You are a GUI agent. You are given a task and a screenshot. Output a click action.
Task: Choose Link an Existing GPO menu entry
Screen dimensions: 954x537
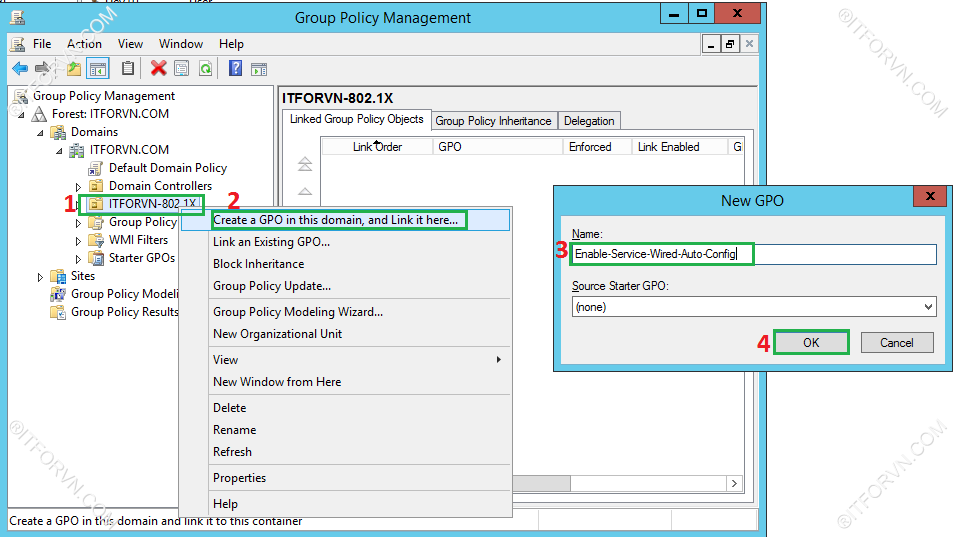tap(271, 242)
